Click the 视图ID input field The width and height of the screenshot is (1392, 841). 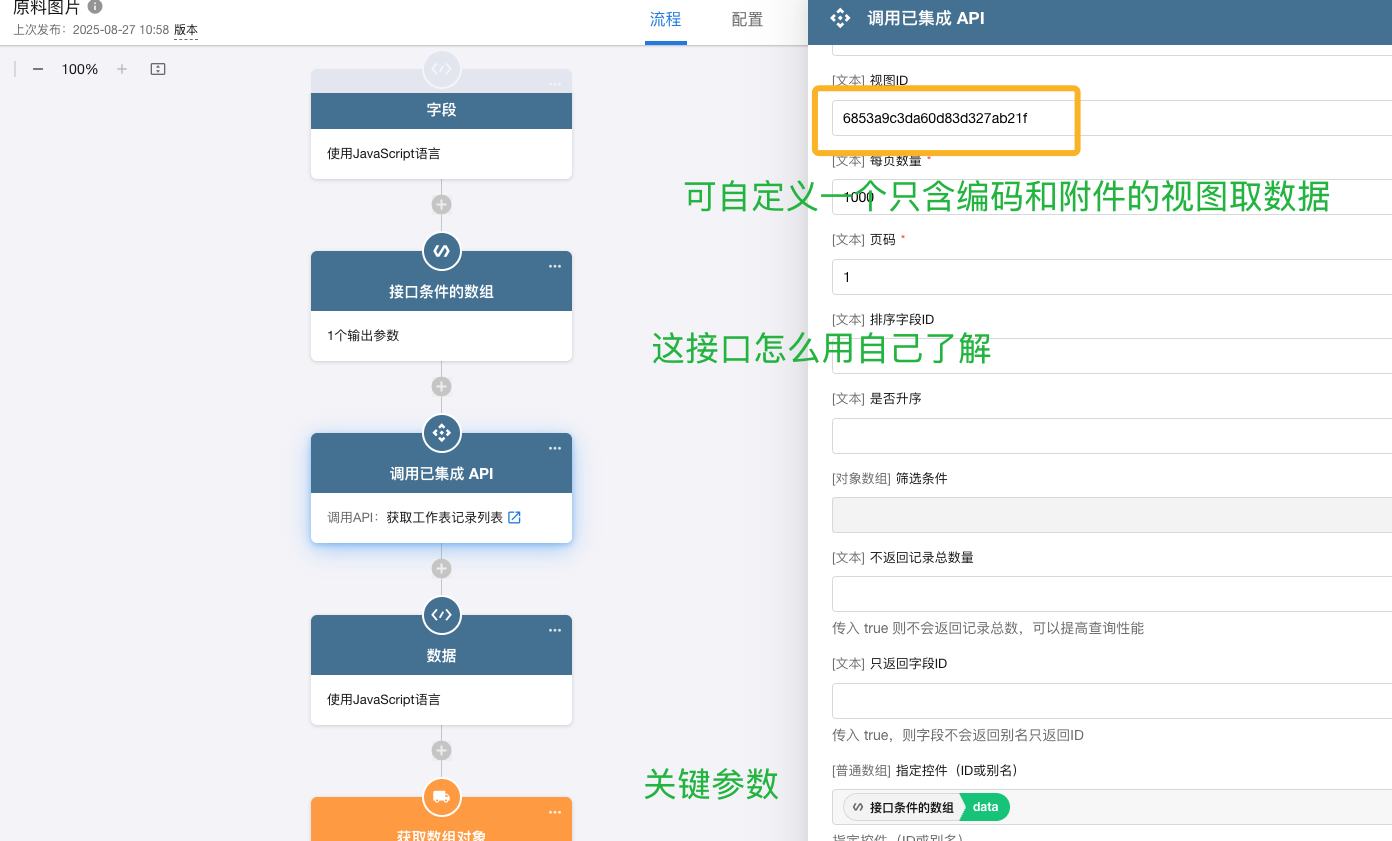point(1112,118)
